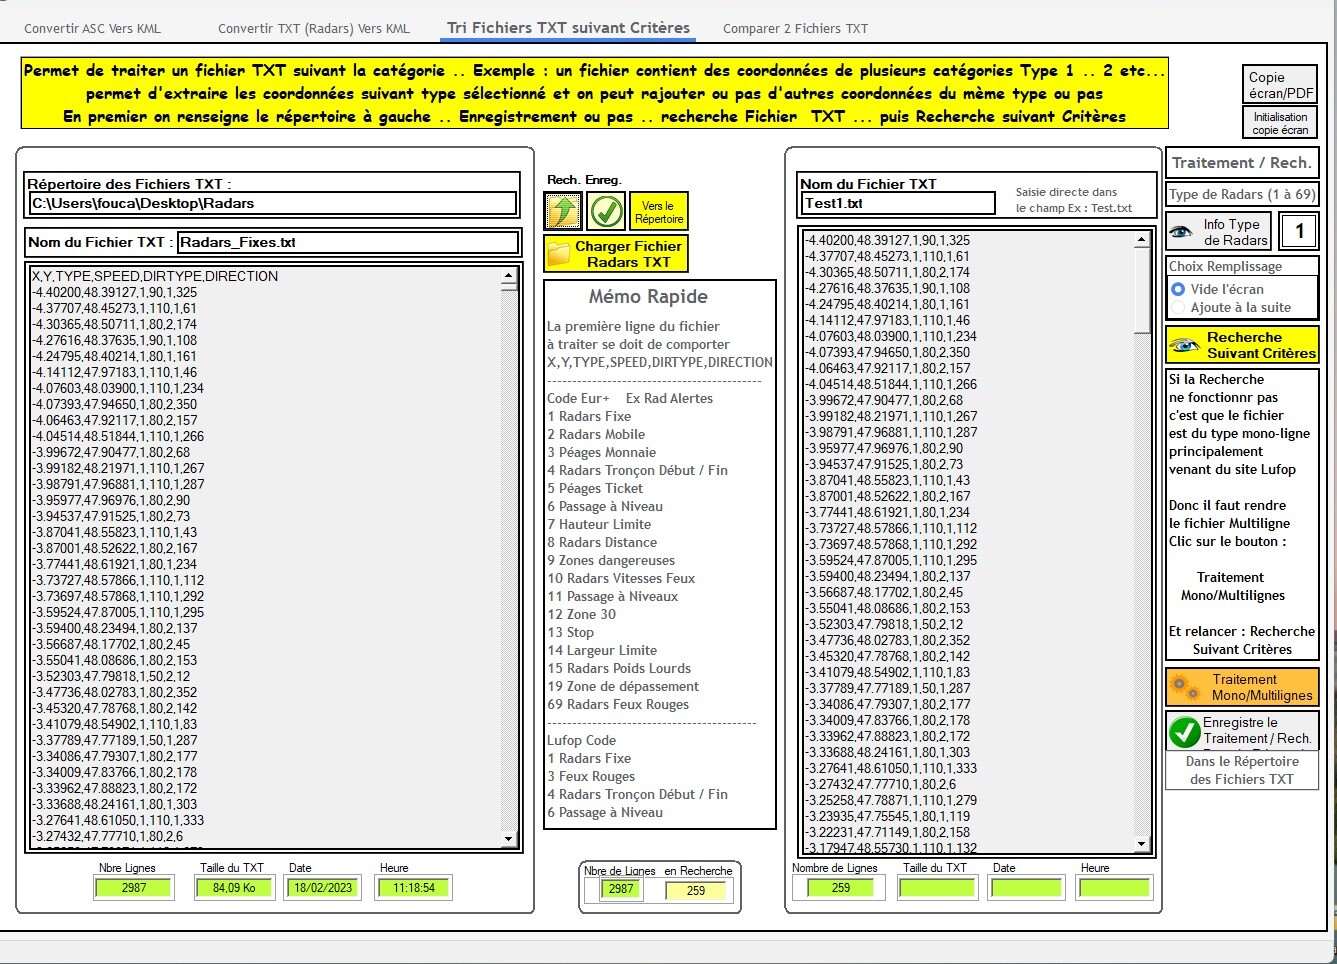Select the Tri Fichiers TXT suivant Critères tab
Screen dimensions: 1337x964
pyautogui.click(x=568, y=28)
